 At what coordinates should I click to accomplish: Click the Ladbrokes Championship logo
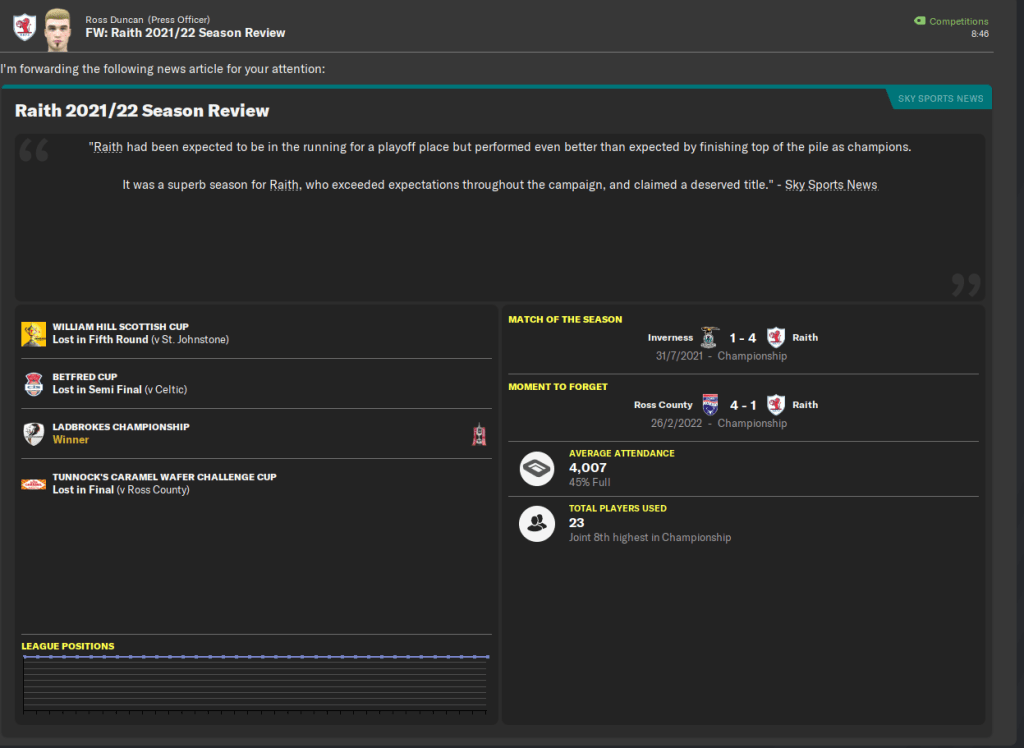pos(34,434)
